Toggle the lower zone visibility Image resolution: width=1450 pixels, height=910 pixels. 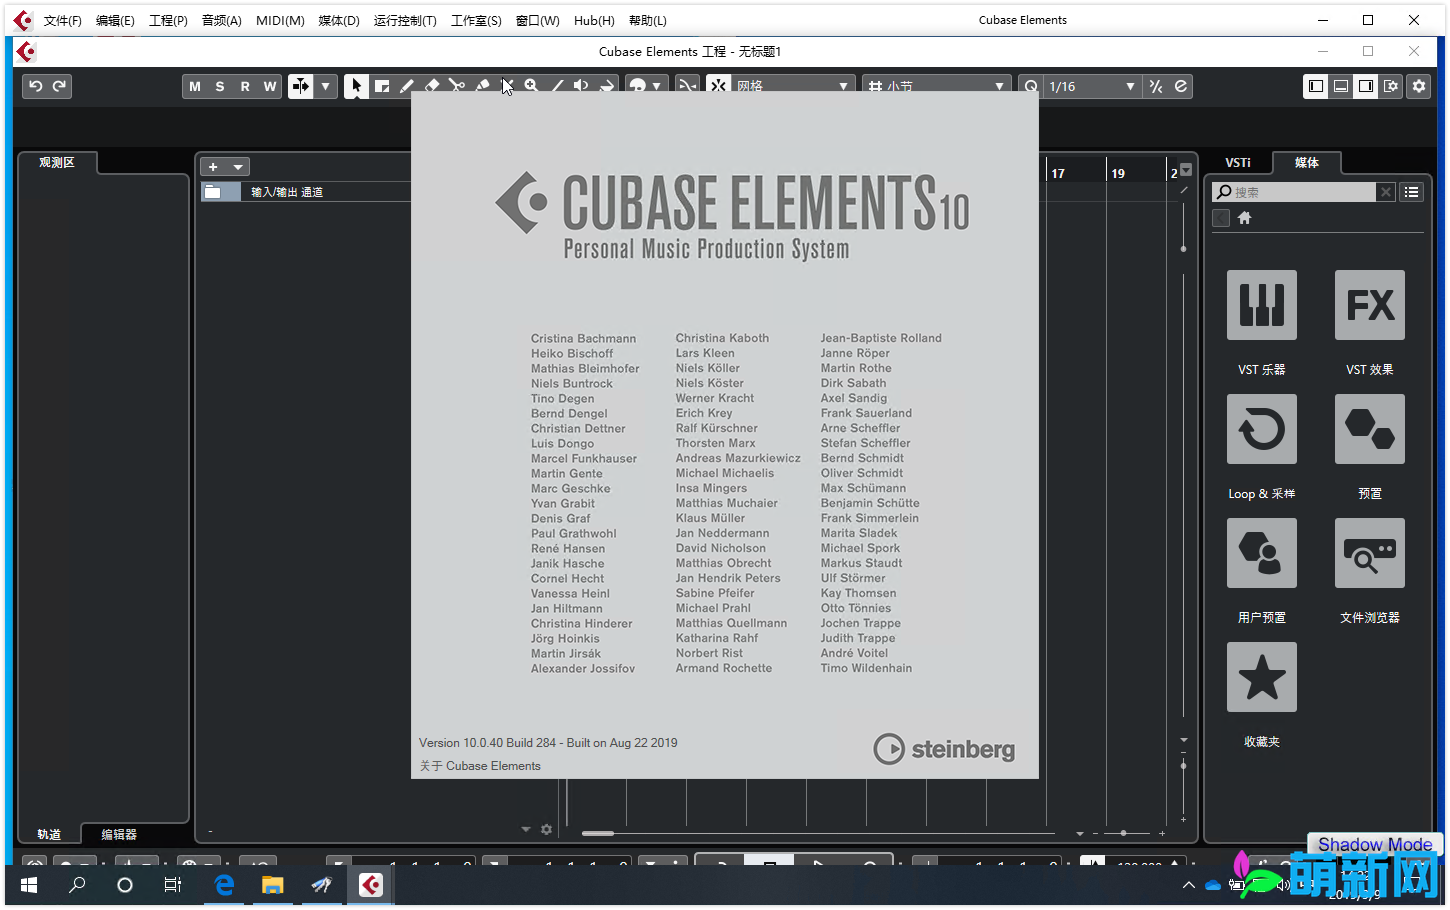point(1341,86)
